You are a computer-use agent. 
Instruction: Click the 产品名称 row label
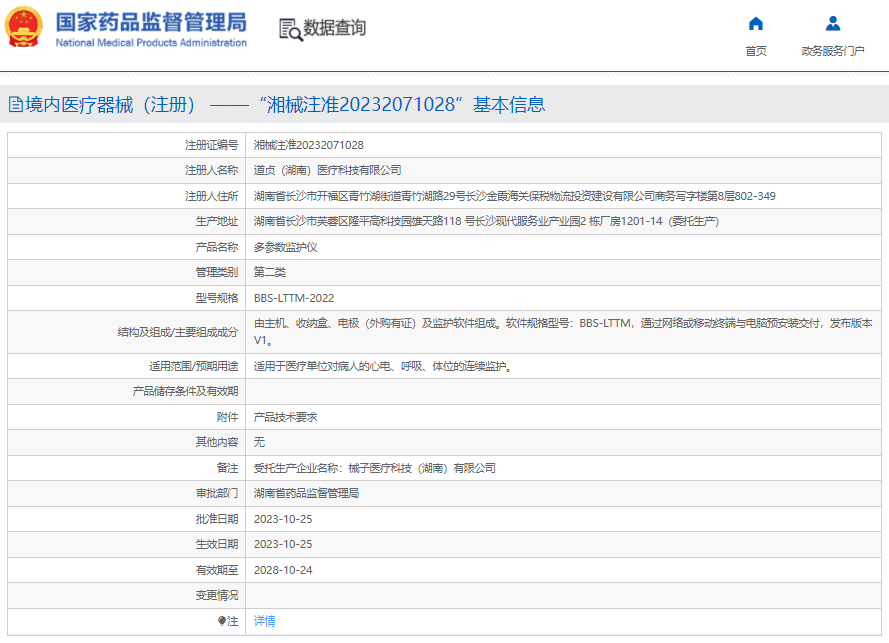[217, 247]
